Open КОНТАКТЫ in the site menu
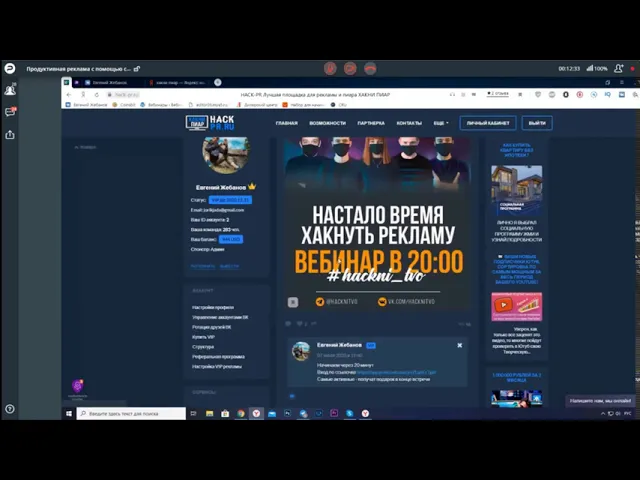The height and width of the screenshot is (480, 640). coord(409,123)
